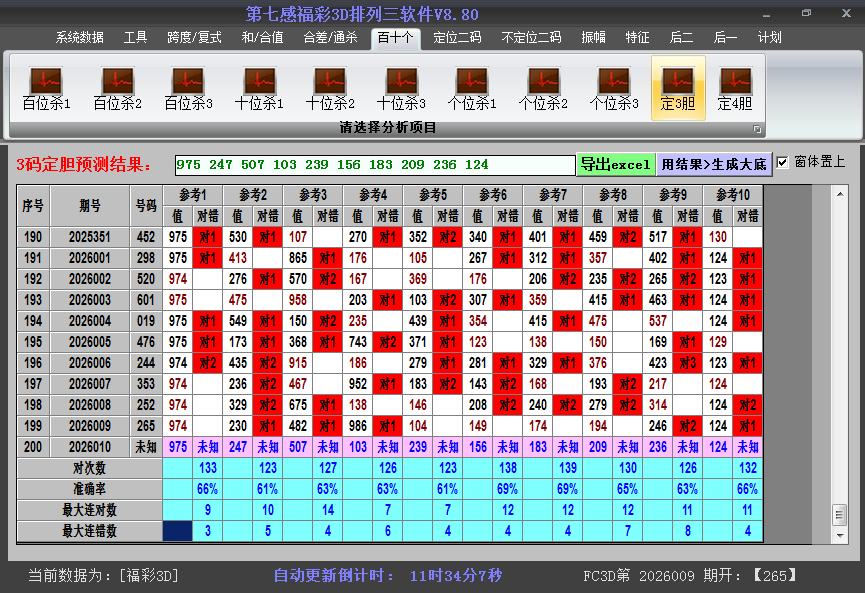The image size is (865, 593).
Task: Open the 十位杀3 analysis item
Action: [x=401, y=88]
